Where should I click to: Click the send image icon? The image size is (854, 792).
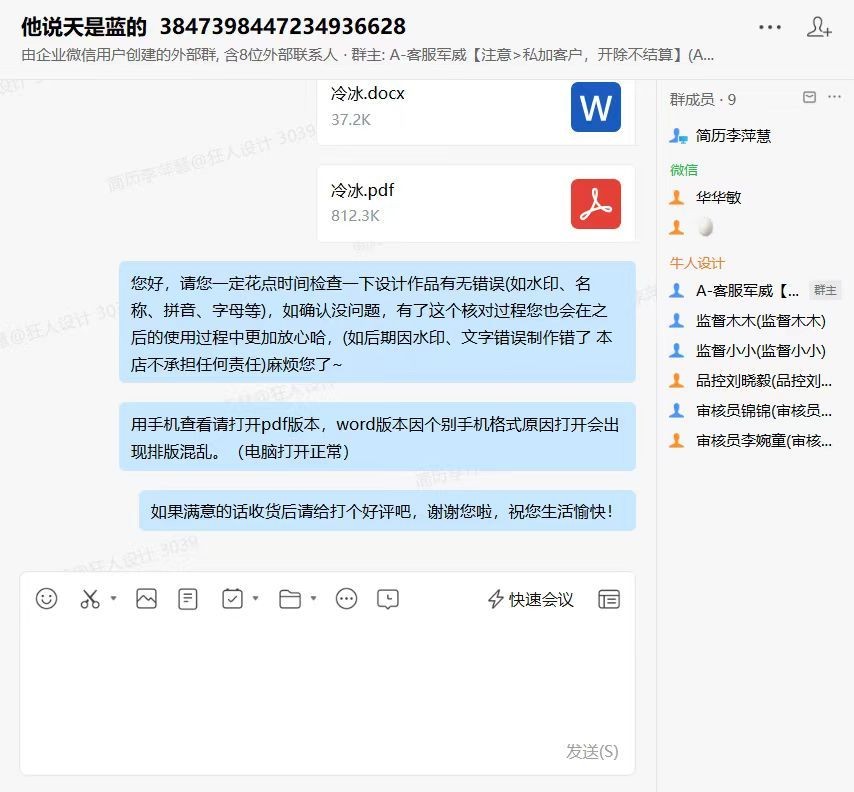pyautogui.click(x=147, y=599)
